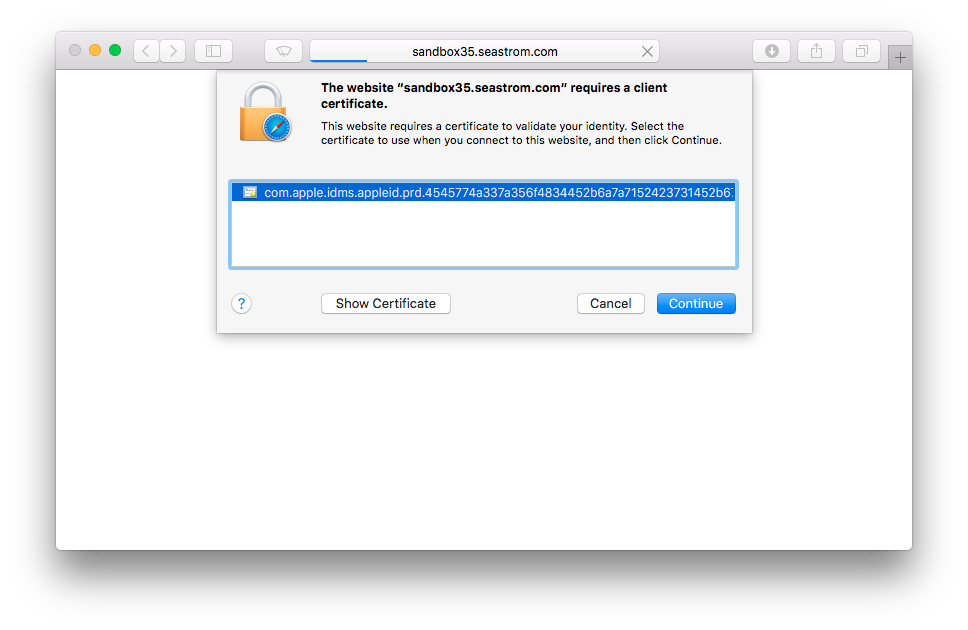Click Show Certificate
The height and width of the screenshot is (630, 968).
(x=385, y=303)
